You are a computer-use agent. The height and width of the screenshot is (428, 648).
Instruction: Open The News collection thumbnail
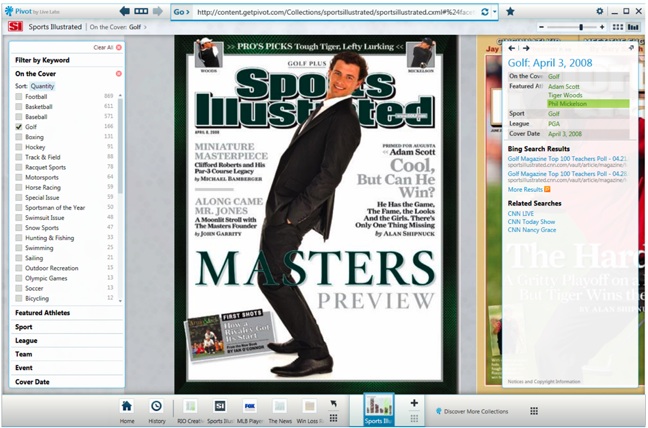[279, 407]
